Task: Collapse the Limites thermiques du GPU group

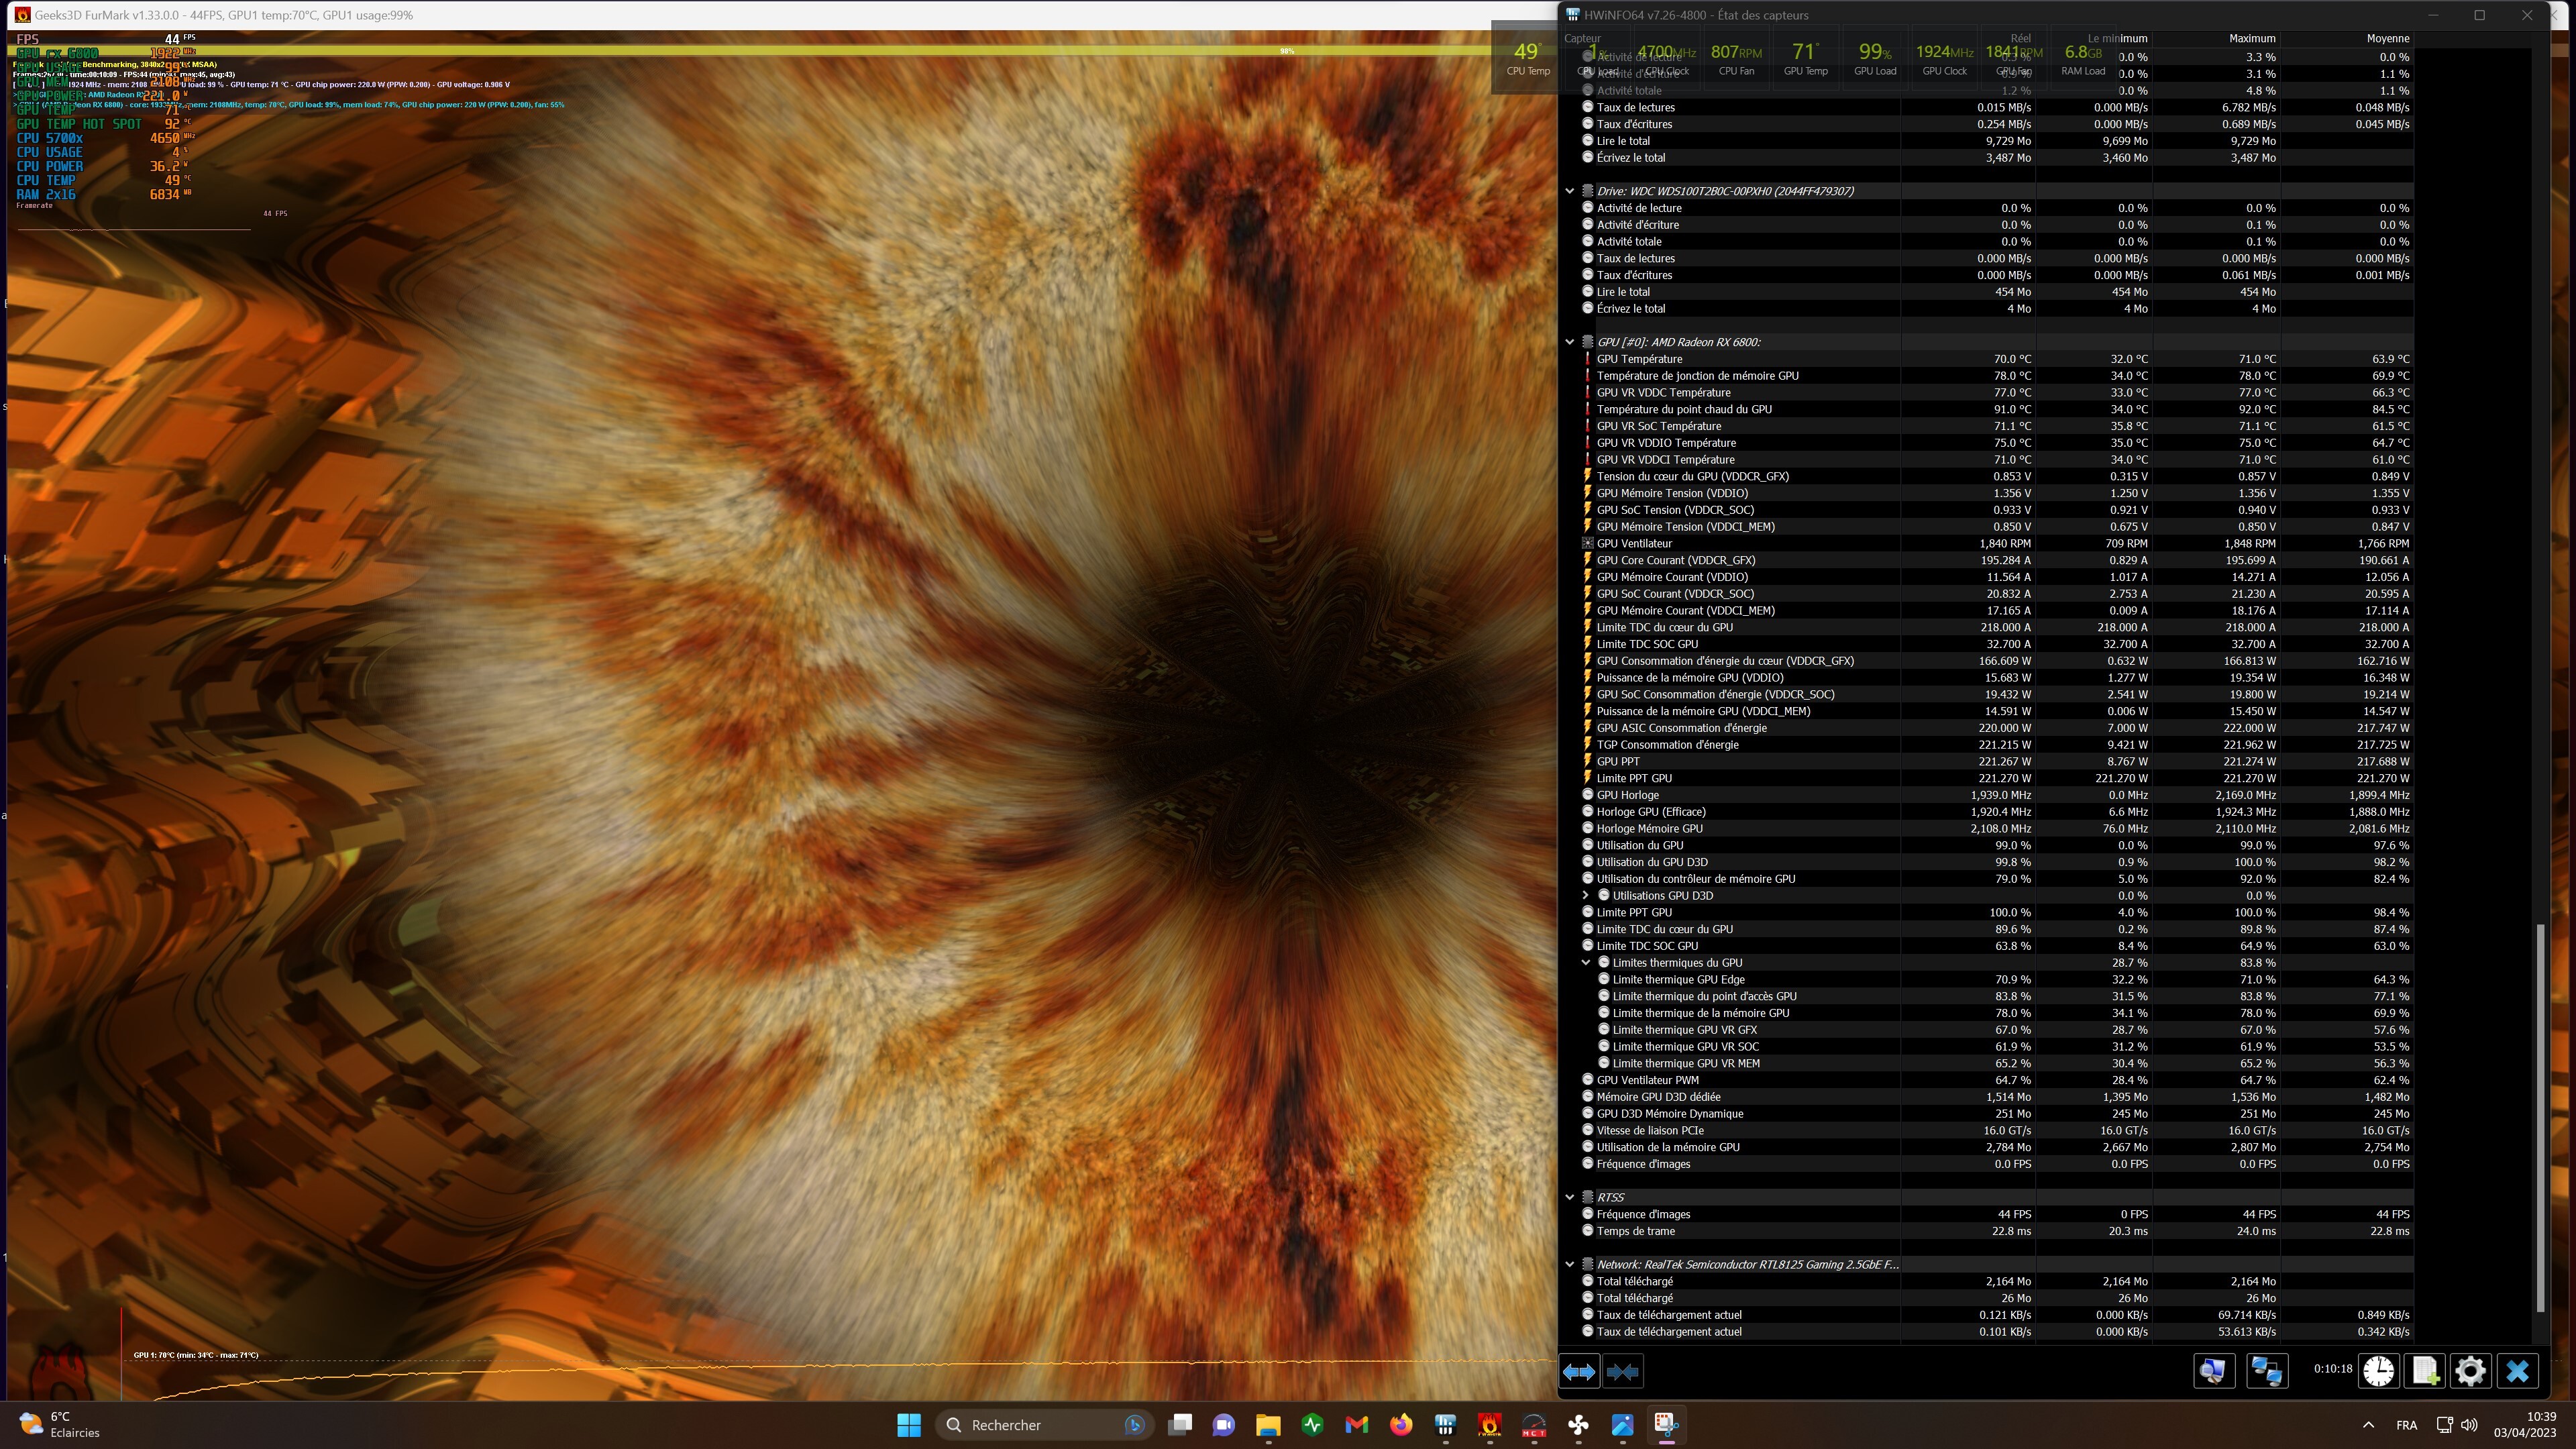Action: click(1585, 962)
